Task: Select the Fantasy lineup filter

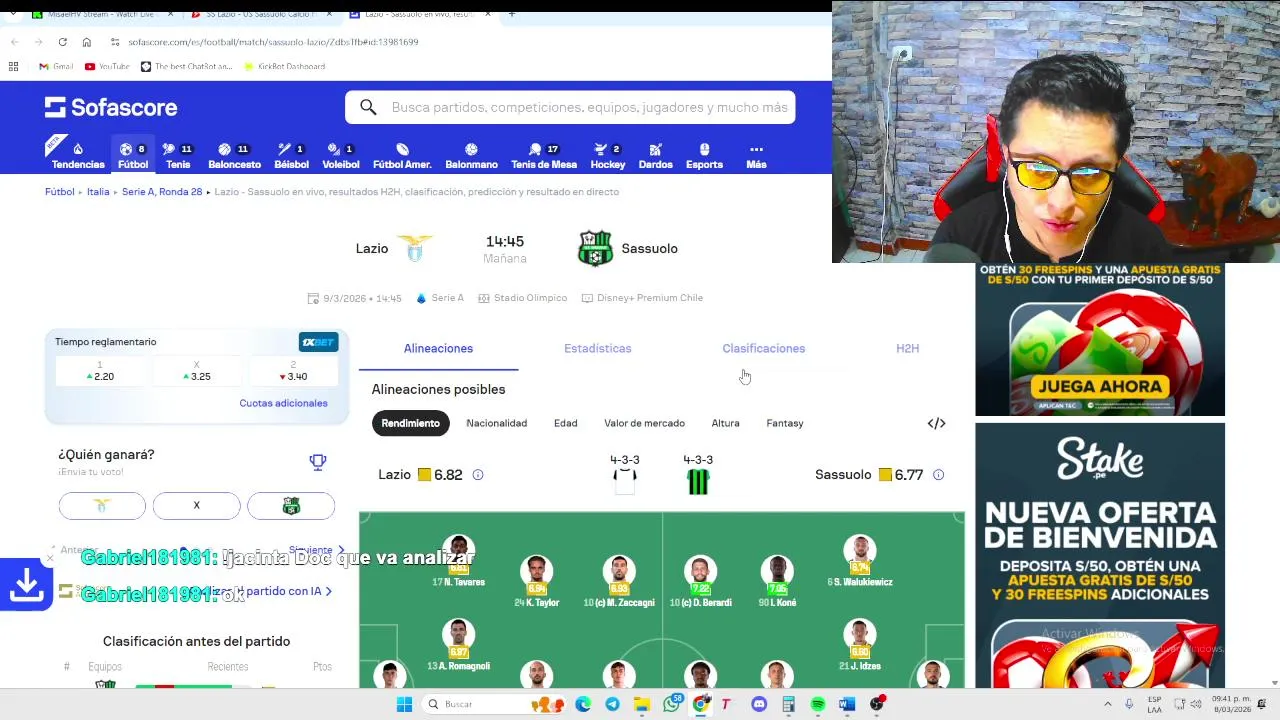Action: point(785,423)
